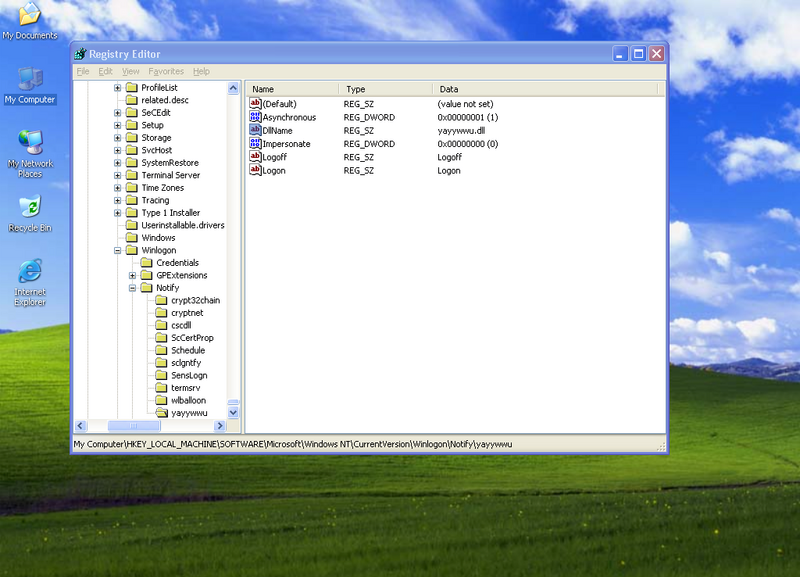Click the Logon string value icon
Image resolution: width=800 pixels, height=577 pixels.
(255, 170)
